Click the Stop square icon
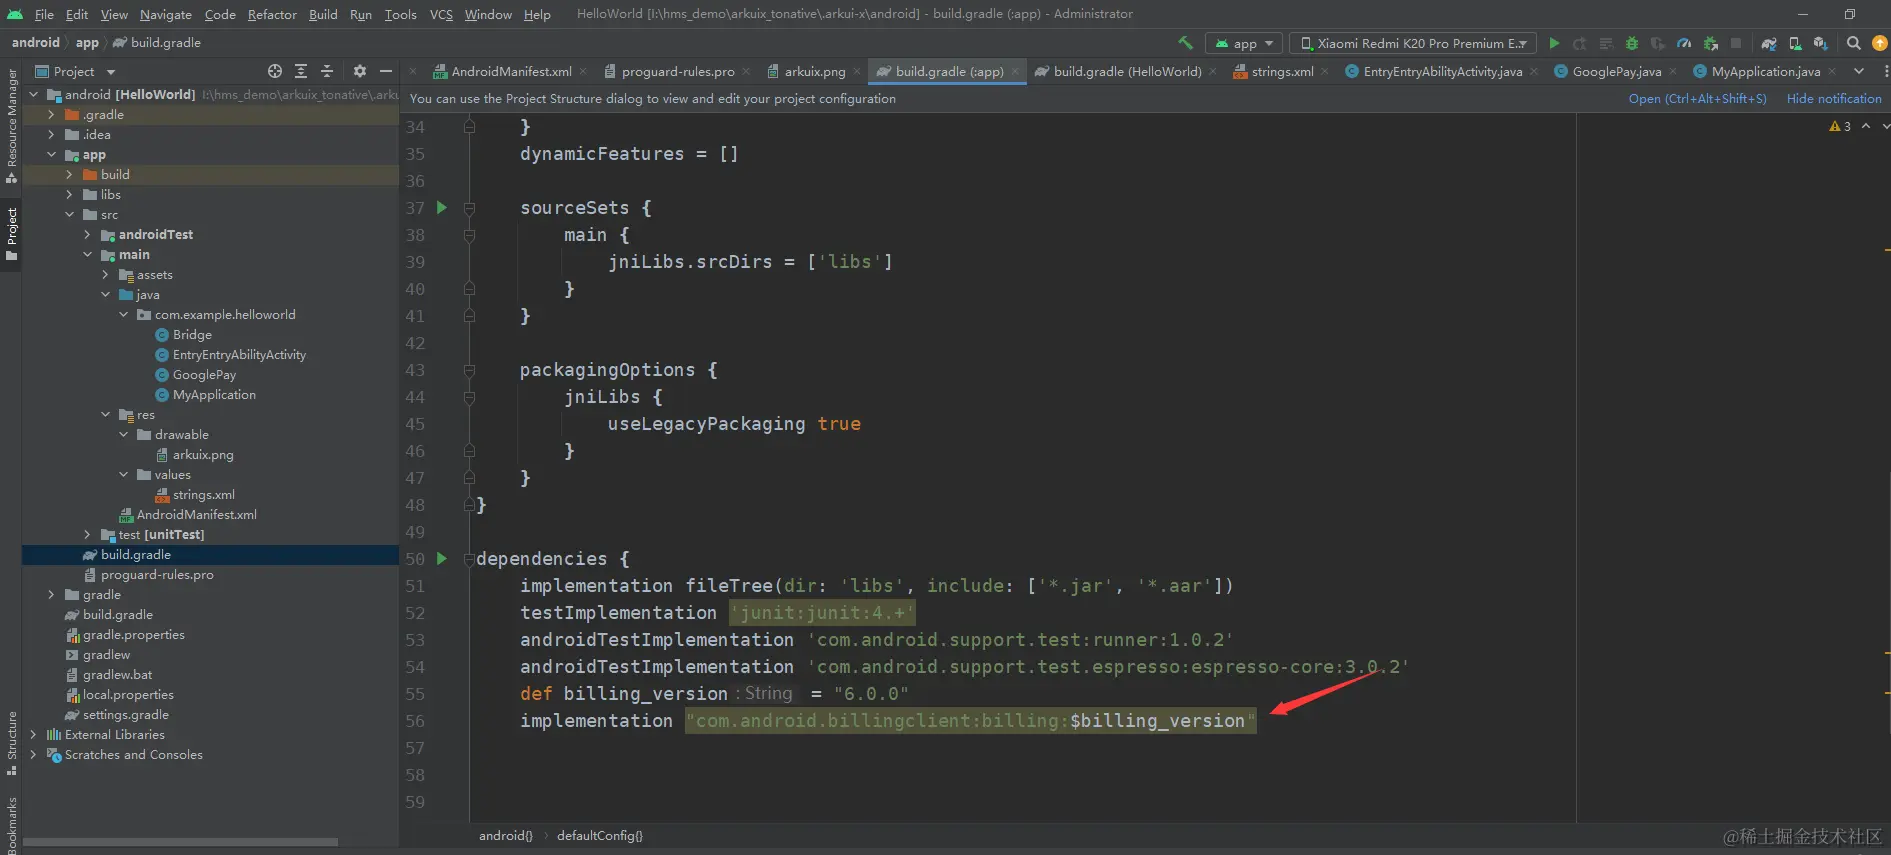 click(1736, 43)
